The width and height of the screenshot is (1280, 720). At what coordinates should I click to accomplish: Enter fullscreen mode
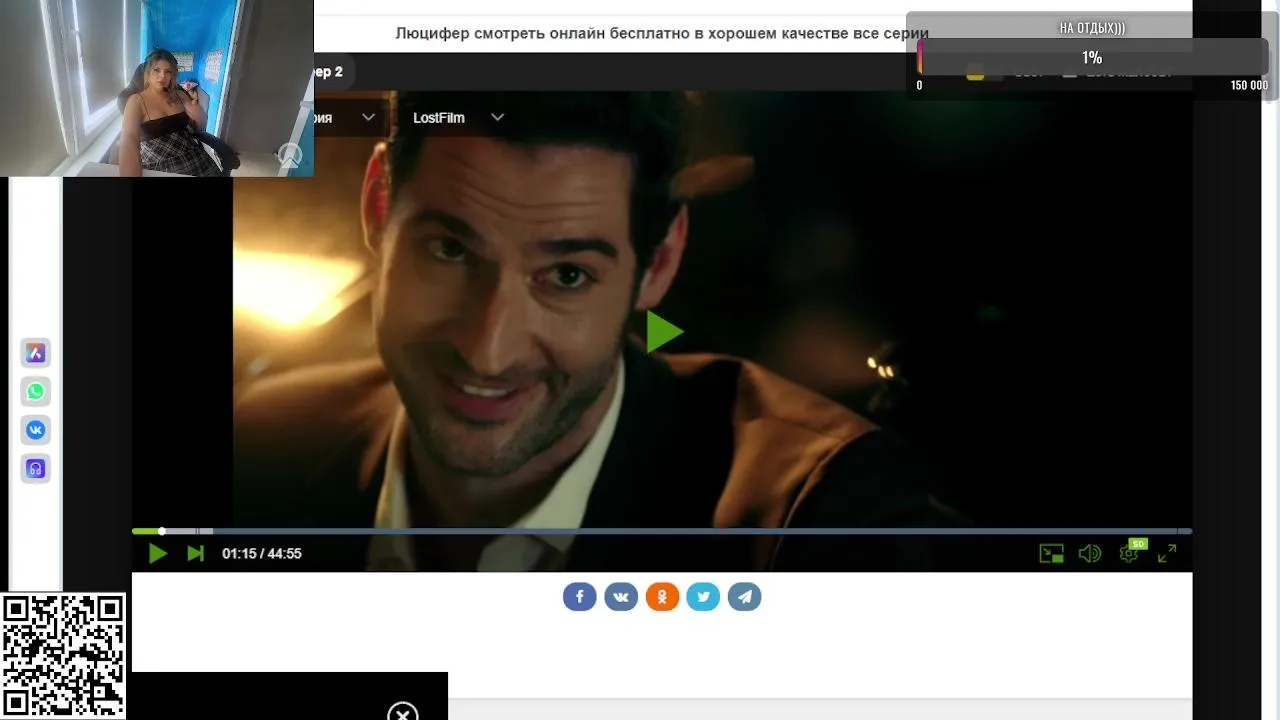pos(1167,553)
